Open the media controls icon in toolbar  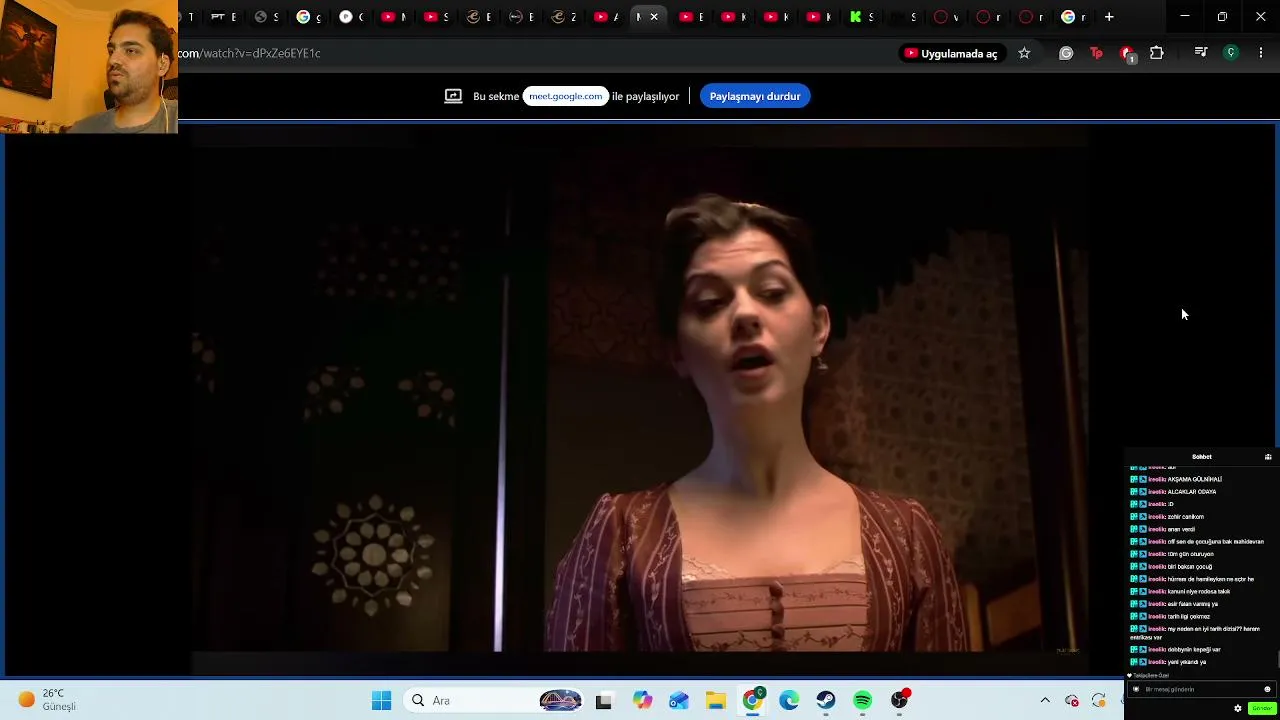tap(1201, 53)
